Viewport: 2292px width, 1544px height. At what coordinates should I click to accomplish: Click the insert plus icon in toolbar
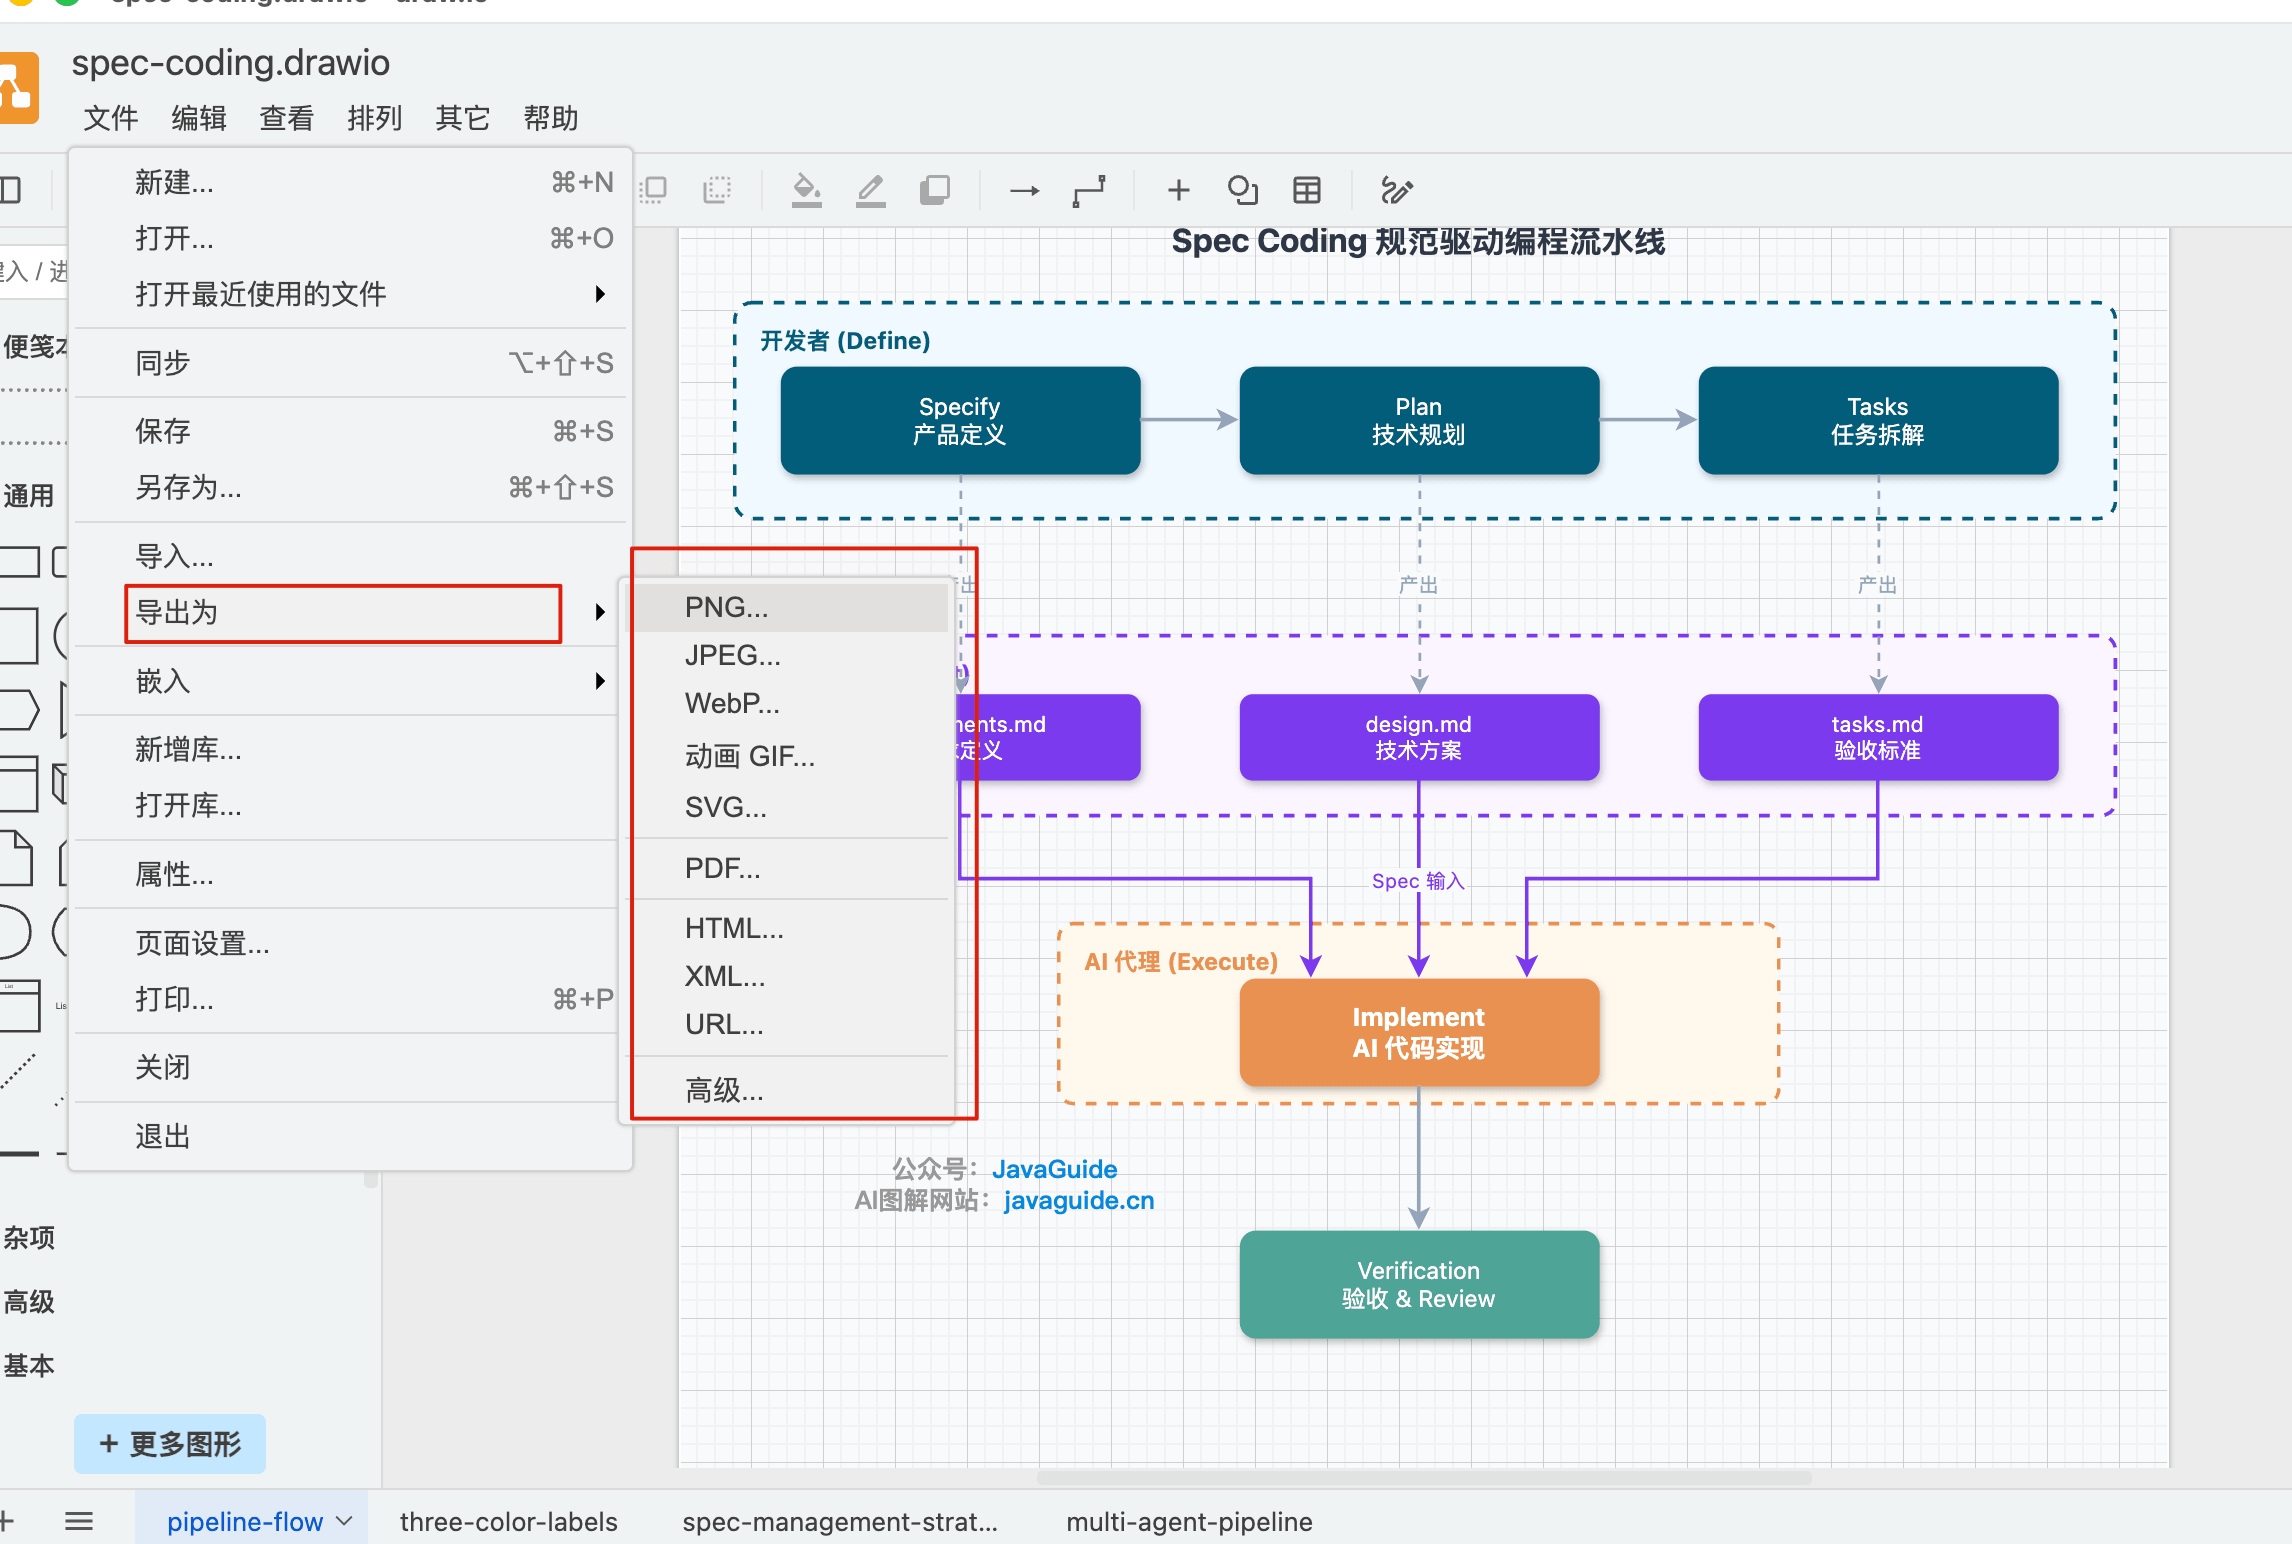tap(1179, 190)
